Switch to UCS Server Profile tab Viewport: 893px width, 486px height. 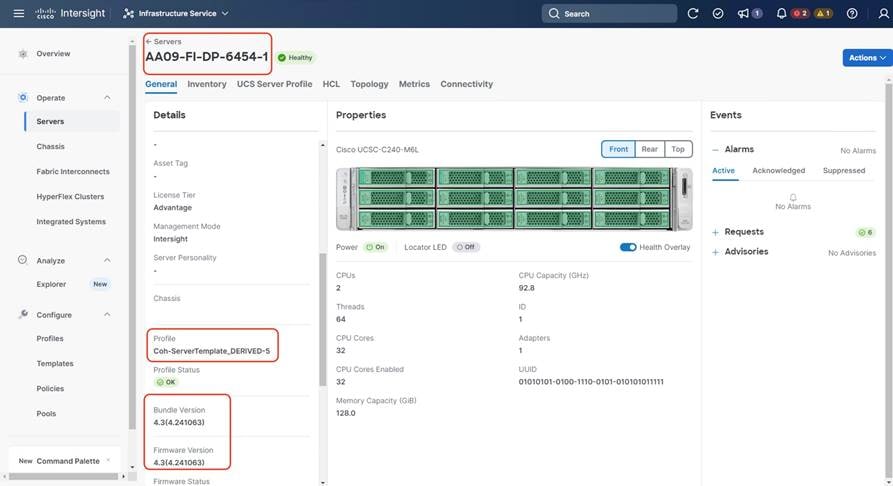pos(275,84)
